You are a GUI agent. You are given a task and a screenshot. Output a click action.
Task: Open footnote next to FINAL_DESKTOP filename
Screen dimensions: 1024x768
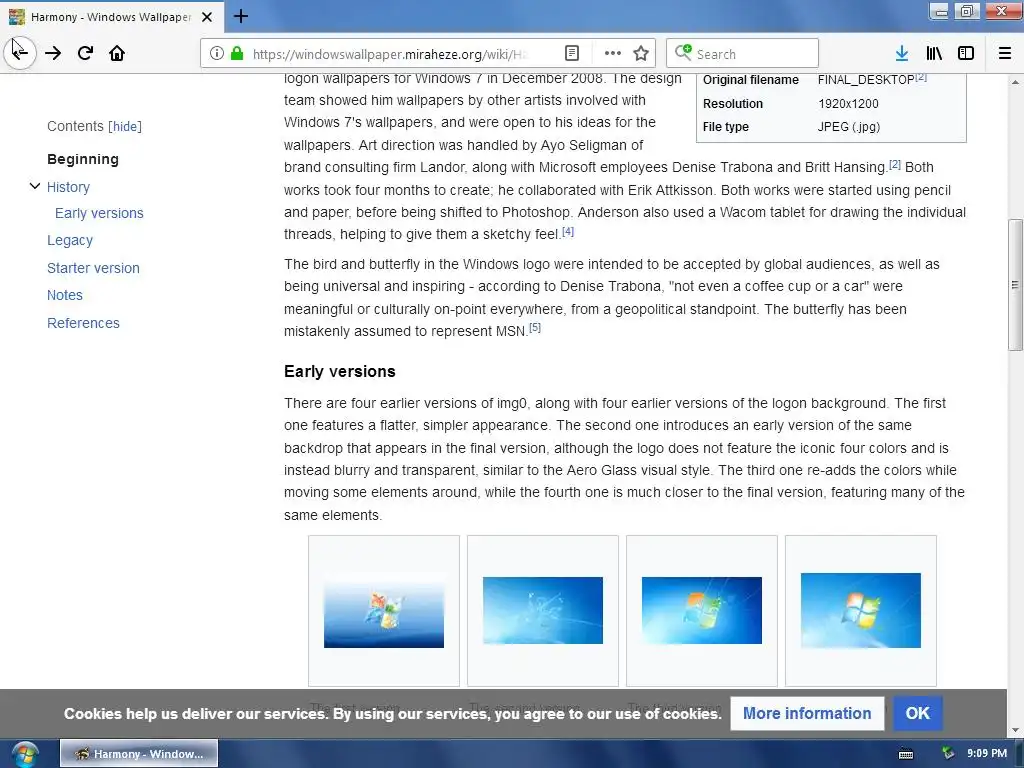point(921,77)
